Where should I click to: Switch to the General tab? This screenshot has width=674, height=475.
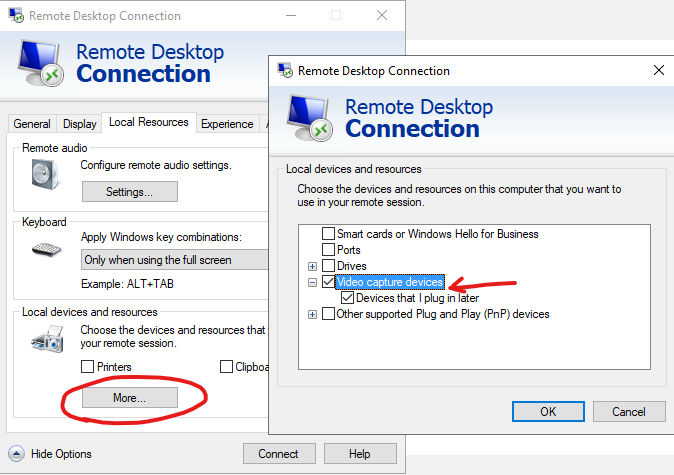click(x=32, y=124)
